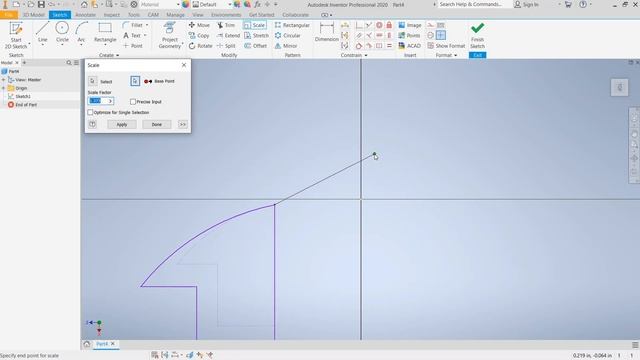Expand the Origin folder node

coord(4,88)
